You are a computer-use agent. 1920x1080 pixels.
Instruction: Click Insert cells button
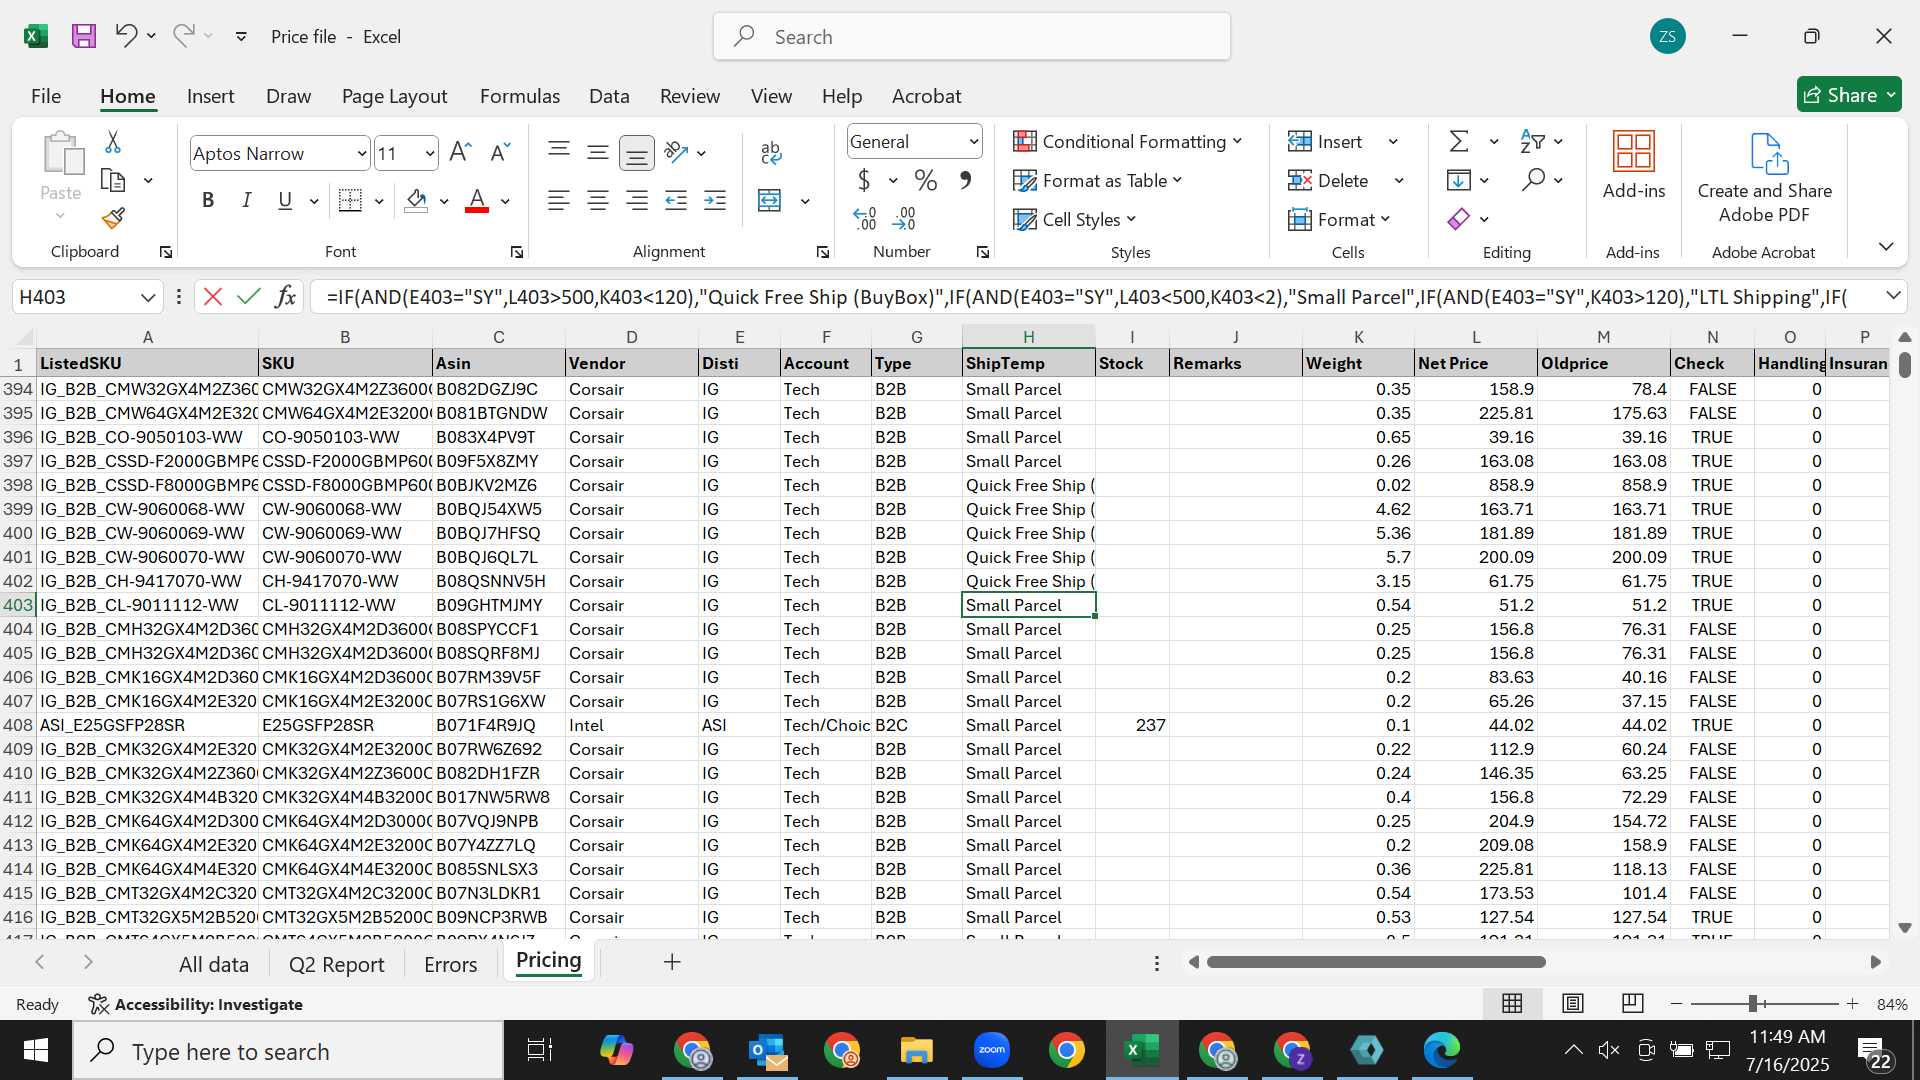click(x=1325, y=141)
